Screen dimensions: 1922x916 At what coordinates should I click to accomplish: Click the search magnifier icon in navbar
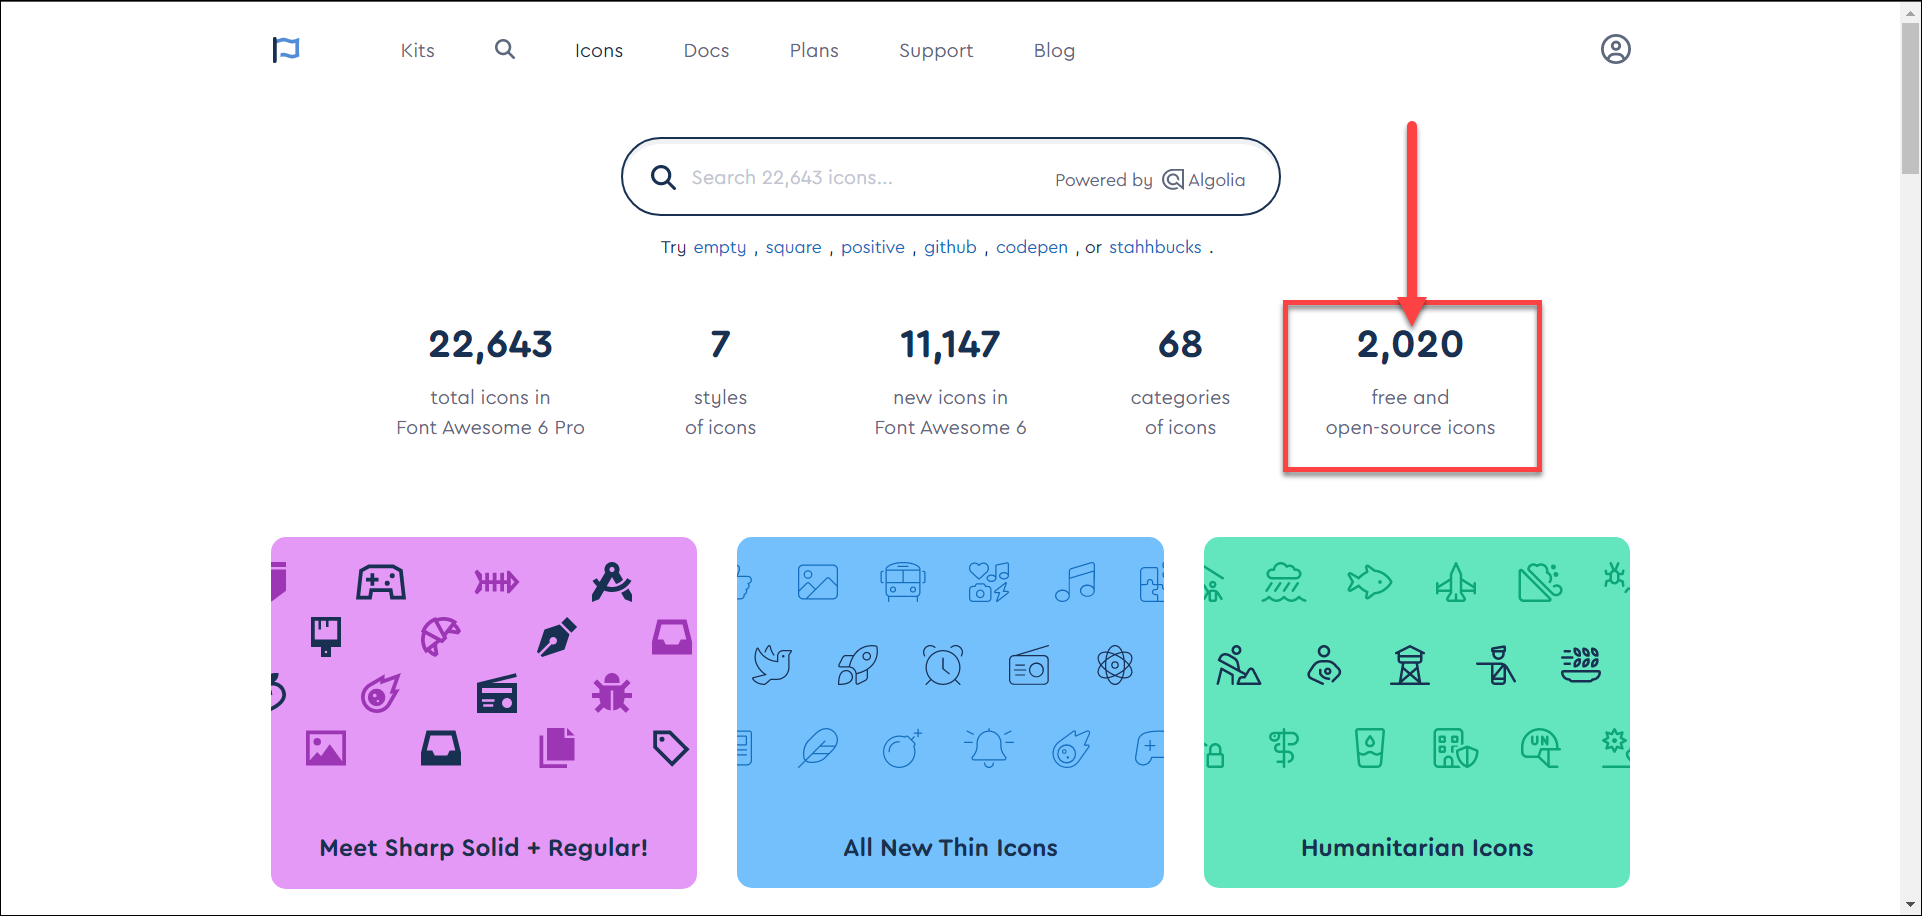505,50
